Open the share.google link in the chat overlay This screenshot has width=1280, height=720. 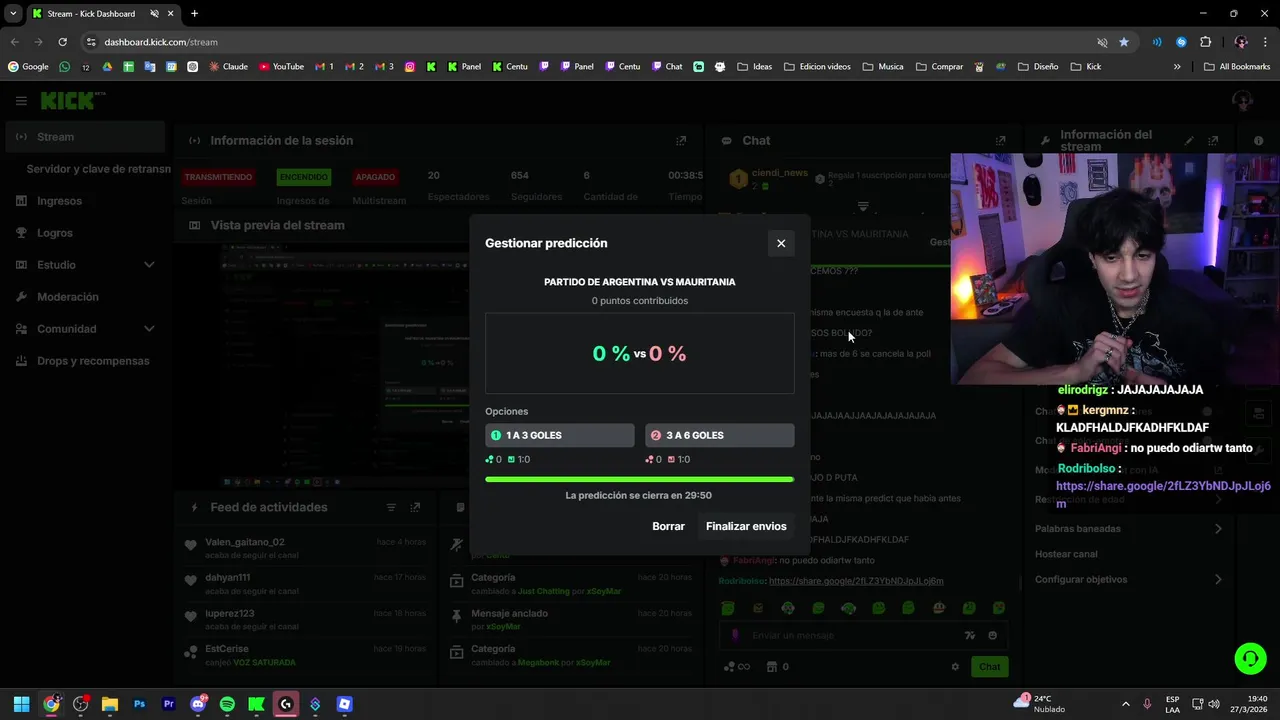click(1163, 494)
